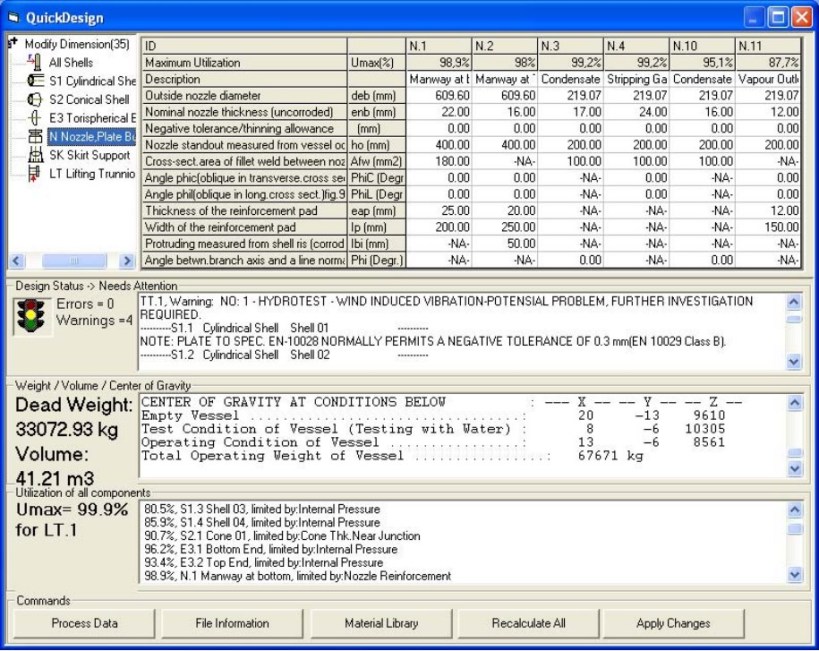Open the Material Library
This screenshot has width=819, height=651.
pyautogui.click(x=381, y=623)
